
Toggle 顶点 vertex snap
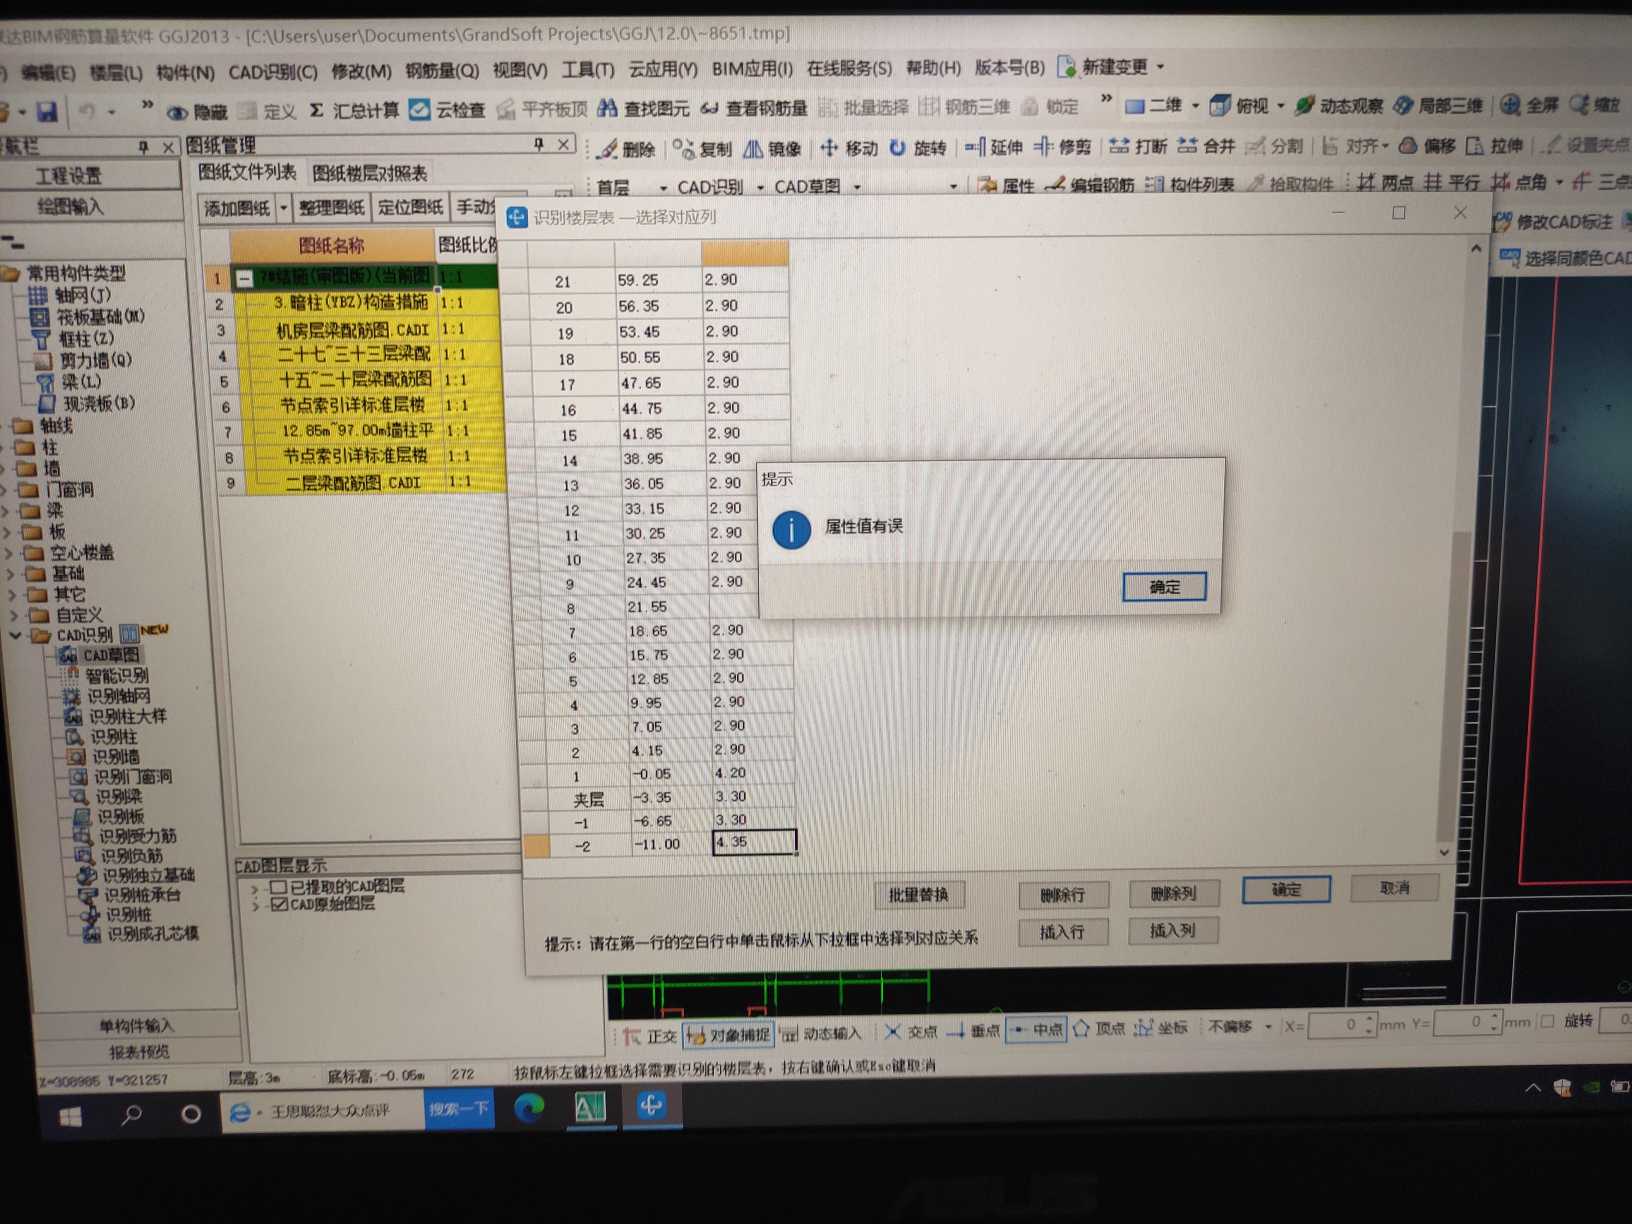pyautogui.click(x=1098, y=1029)
